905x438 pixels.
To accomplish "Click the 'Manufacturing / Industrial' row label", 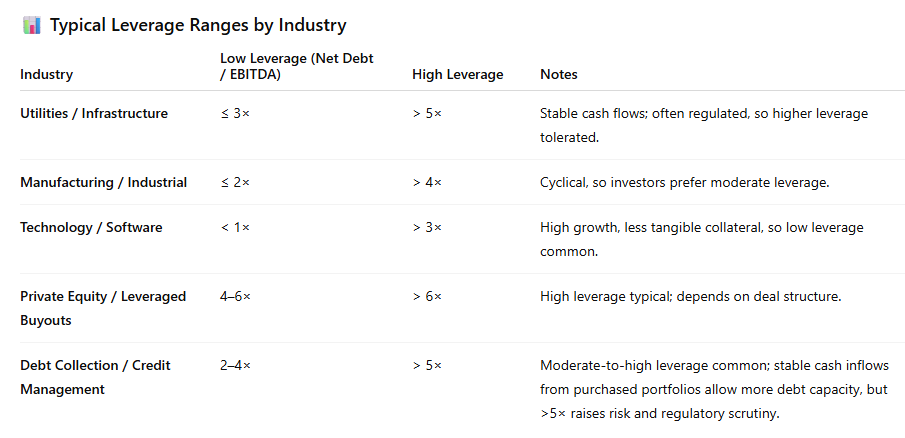I will 103,183.
